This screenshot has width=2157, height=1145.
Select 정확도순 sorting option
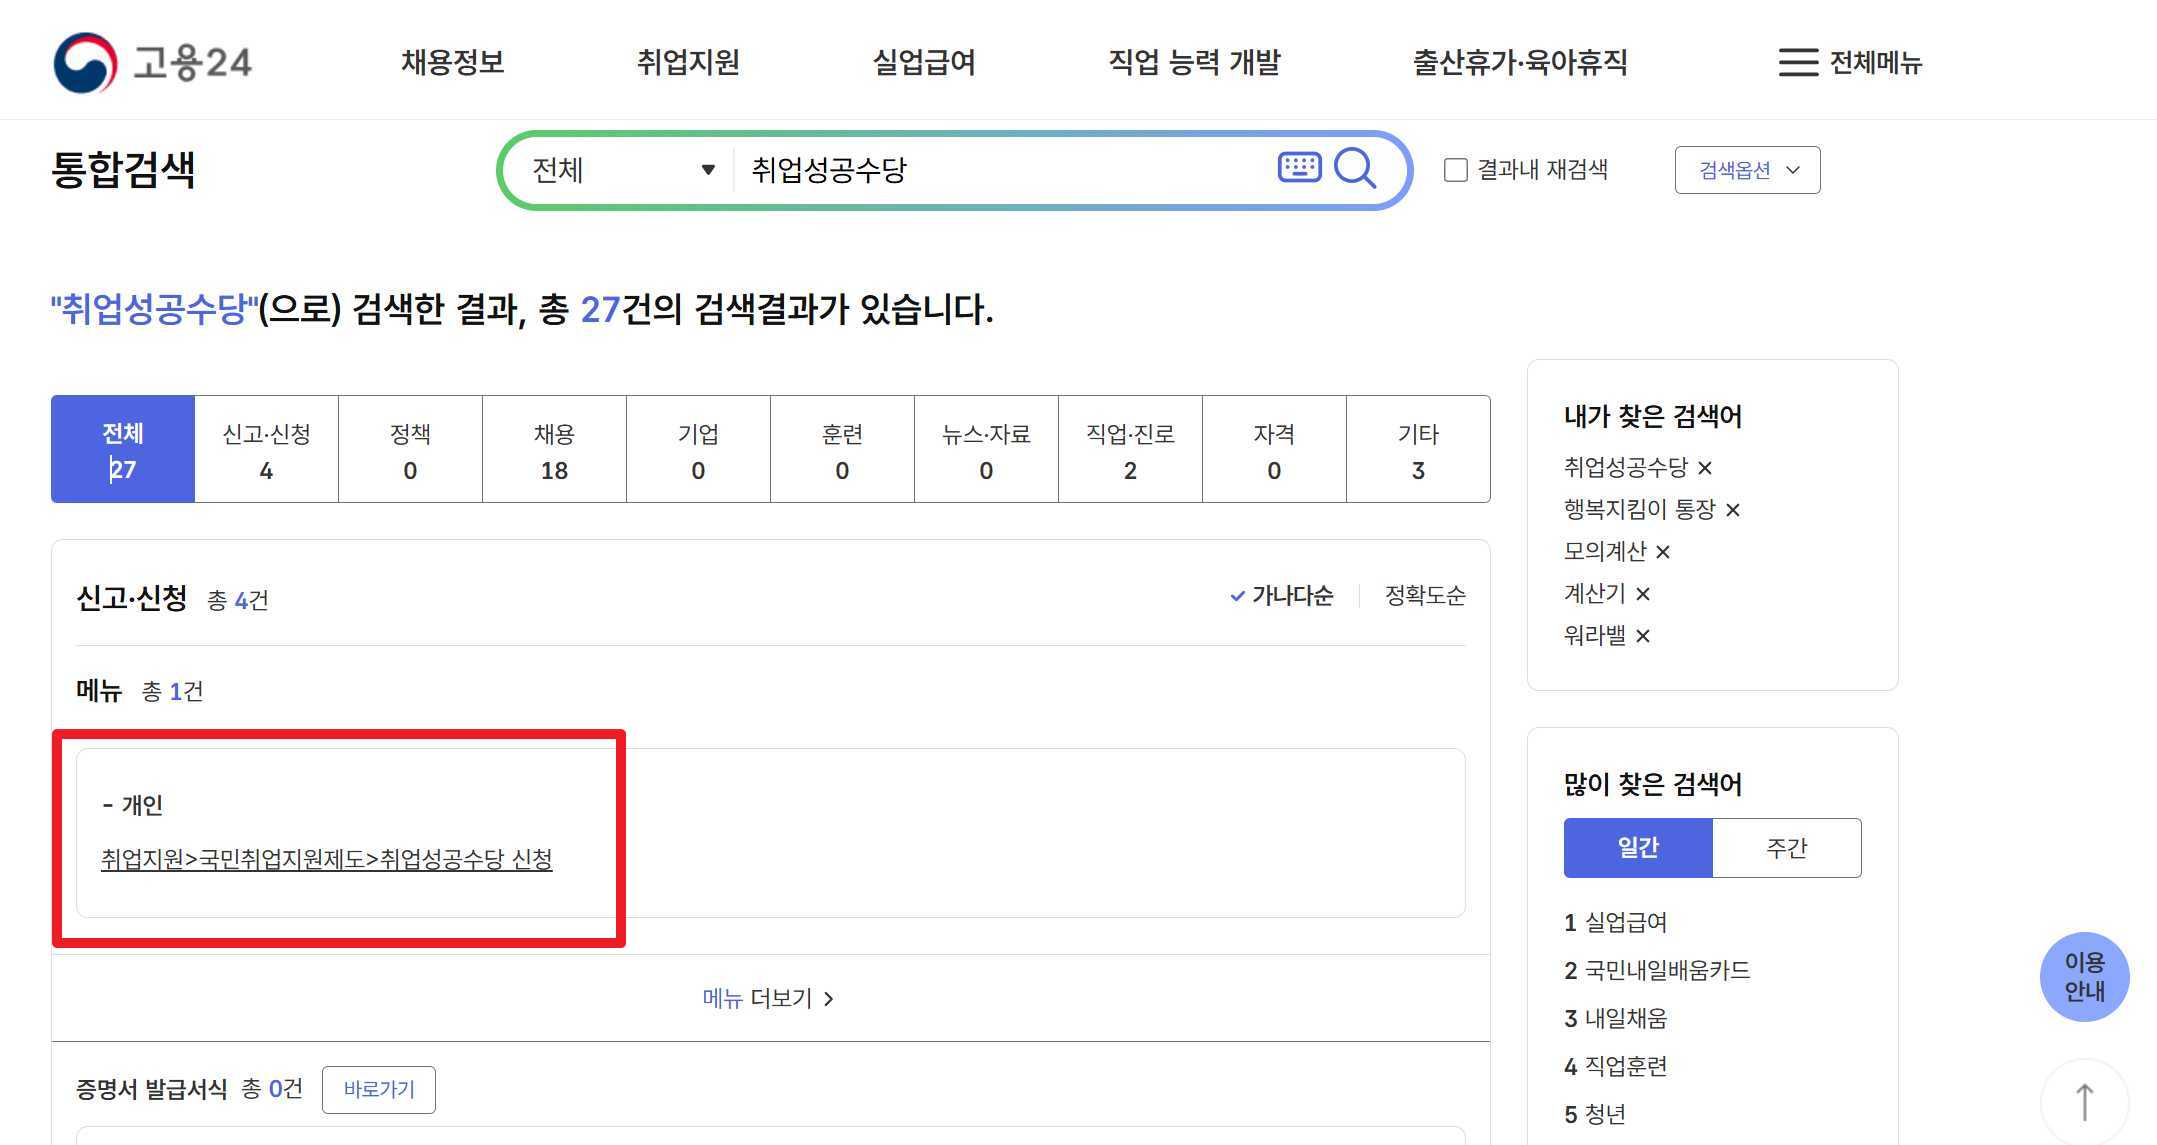(1424, 595)
